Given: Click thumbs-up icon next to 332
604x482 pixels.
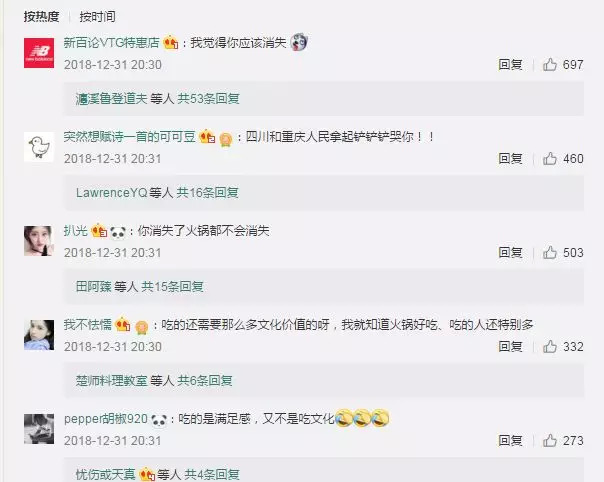Looking at the screenshot, I should (550, 346).
